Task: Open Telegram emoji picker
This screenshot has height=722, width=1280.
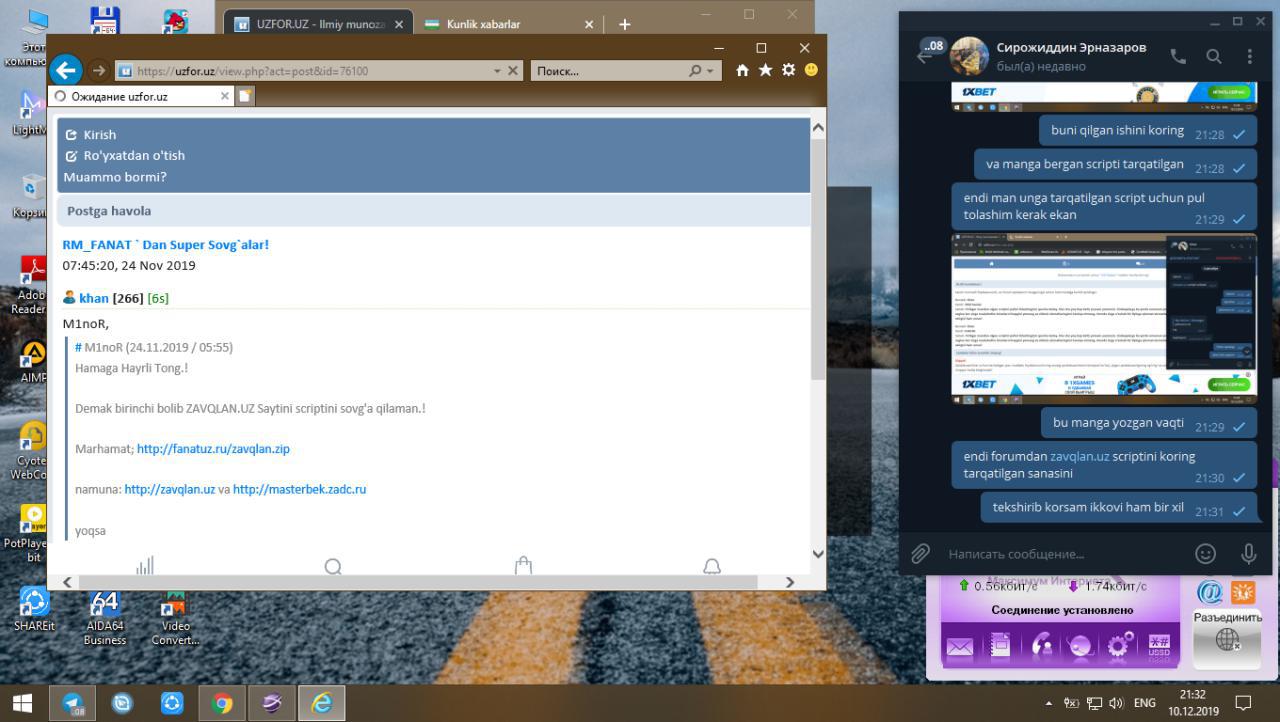Action: click(x=1206, y=553)
